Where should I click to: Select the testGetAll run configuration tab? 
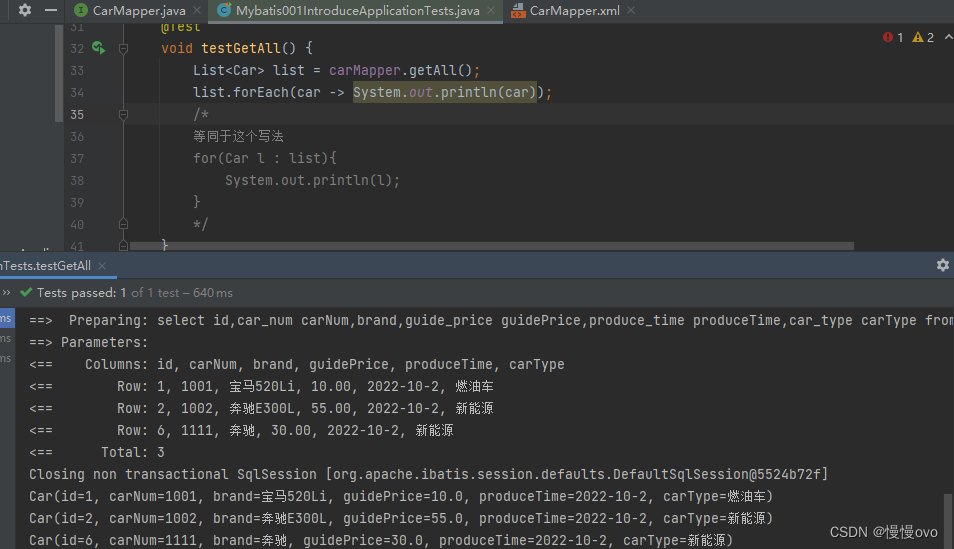(46, 266)
